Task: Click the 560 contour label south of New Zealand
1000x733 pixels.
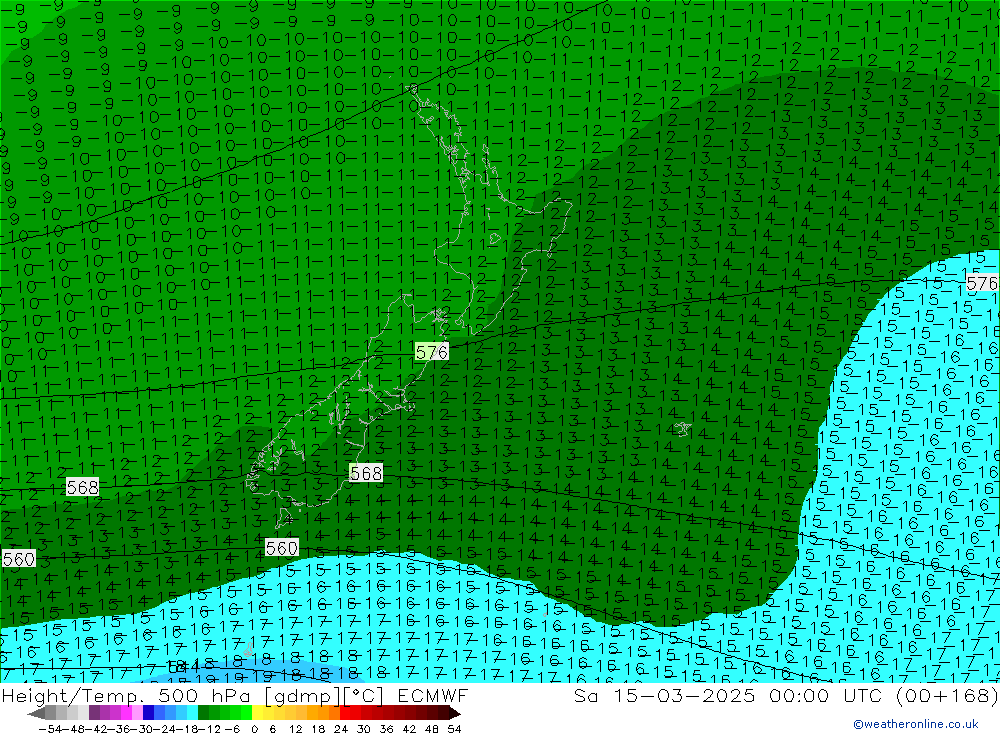Action: (281, 548)
